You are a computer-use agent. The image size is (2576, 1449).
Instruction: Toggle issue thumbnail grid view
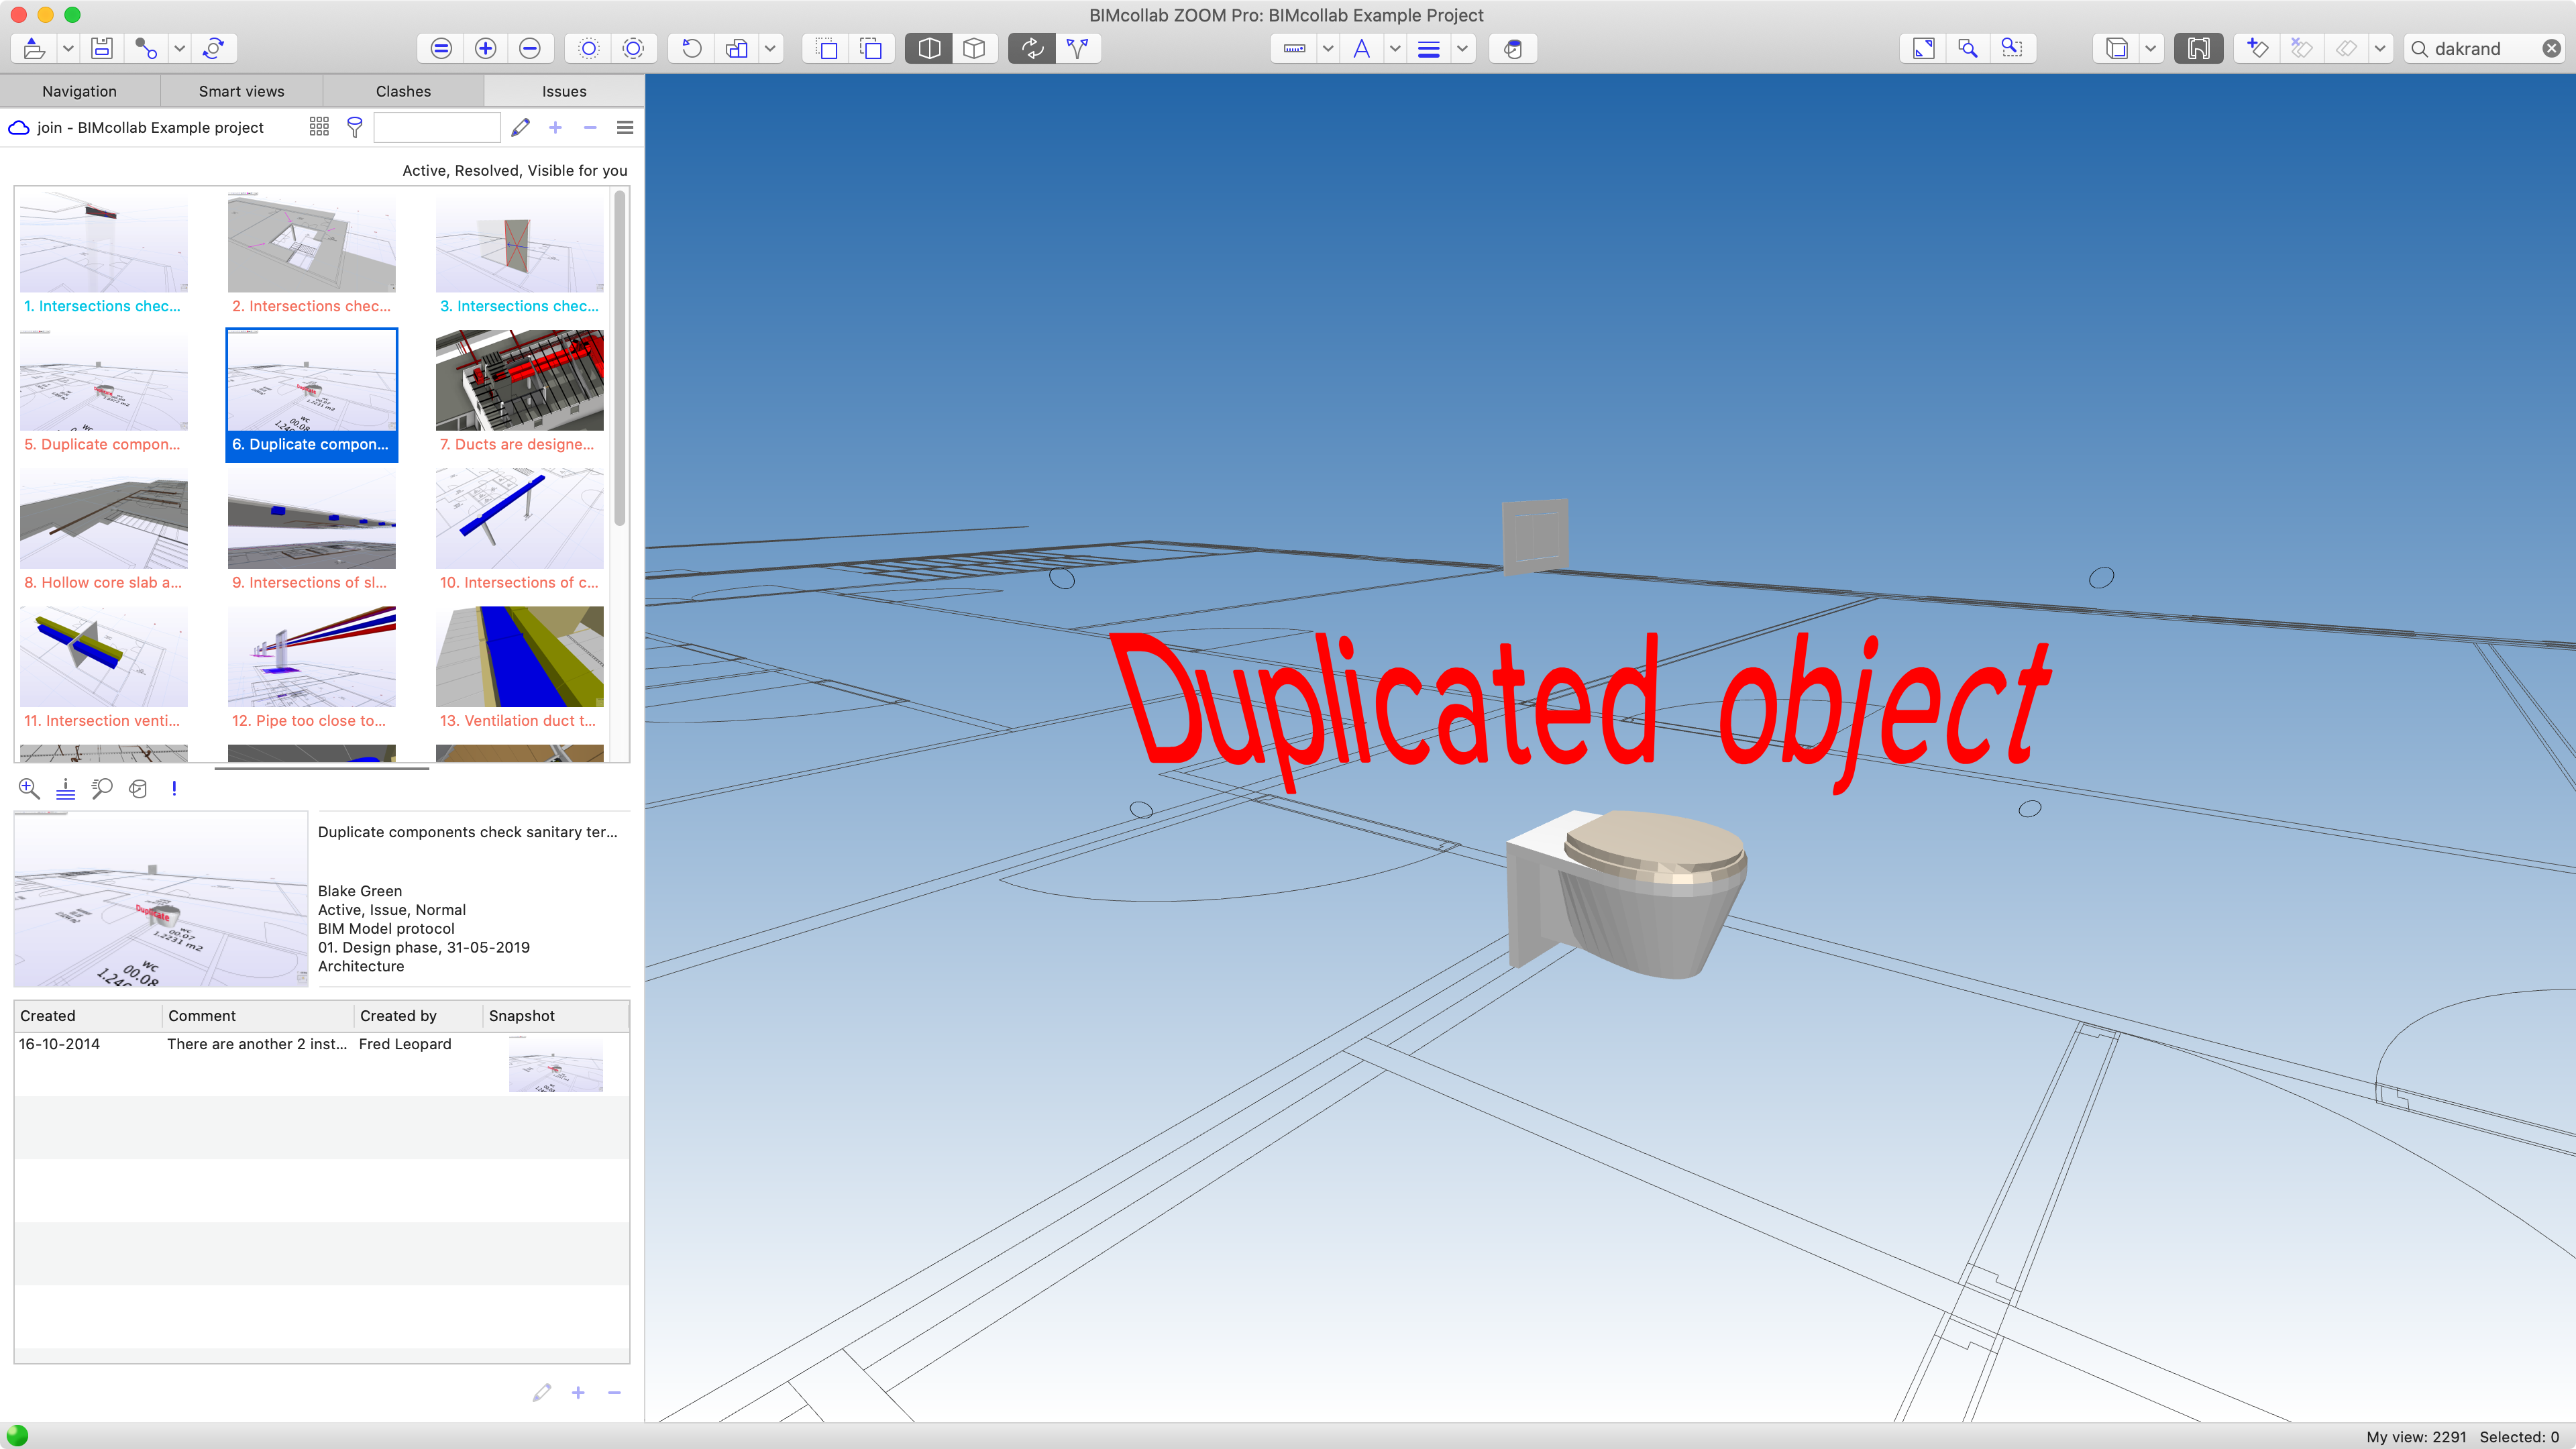pyautogui.click(x=319, y=127)
